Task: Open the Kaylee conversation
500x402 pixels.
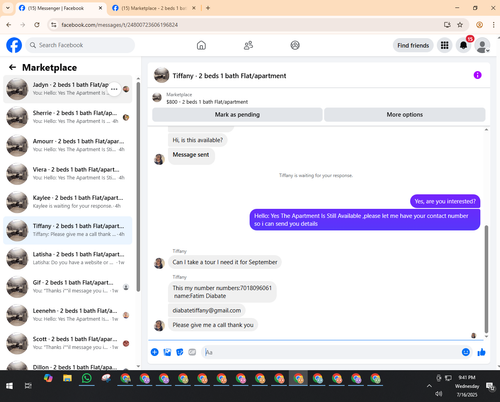Action: click(68, 202)
